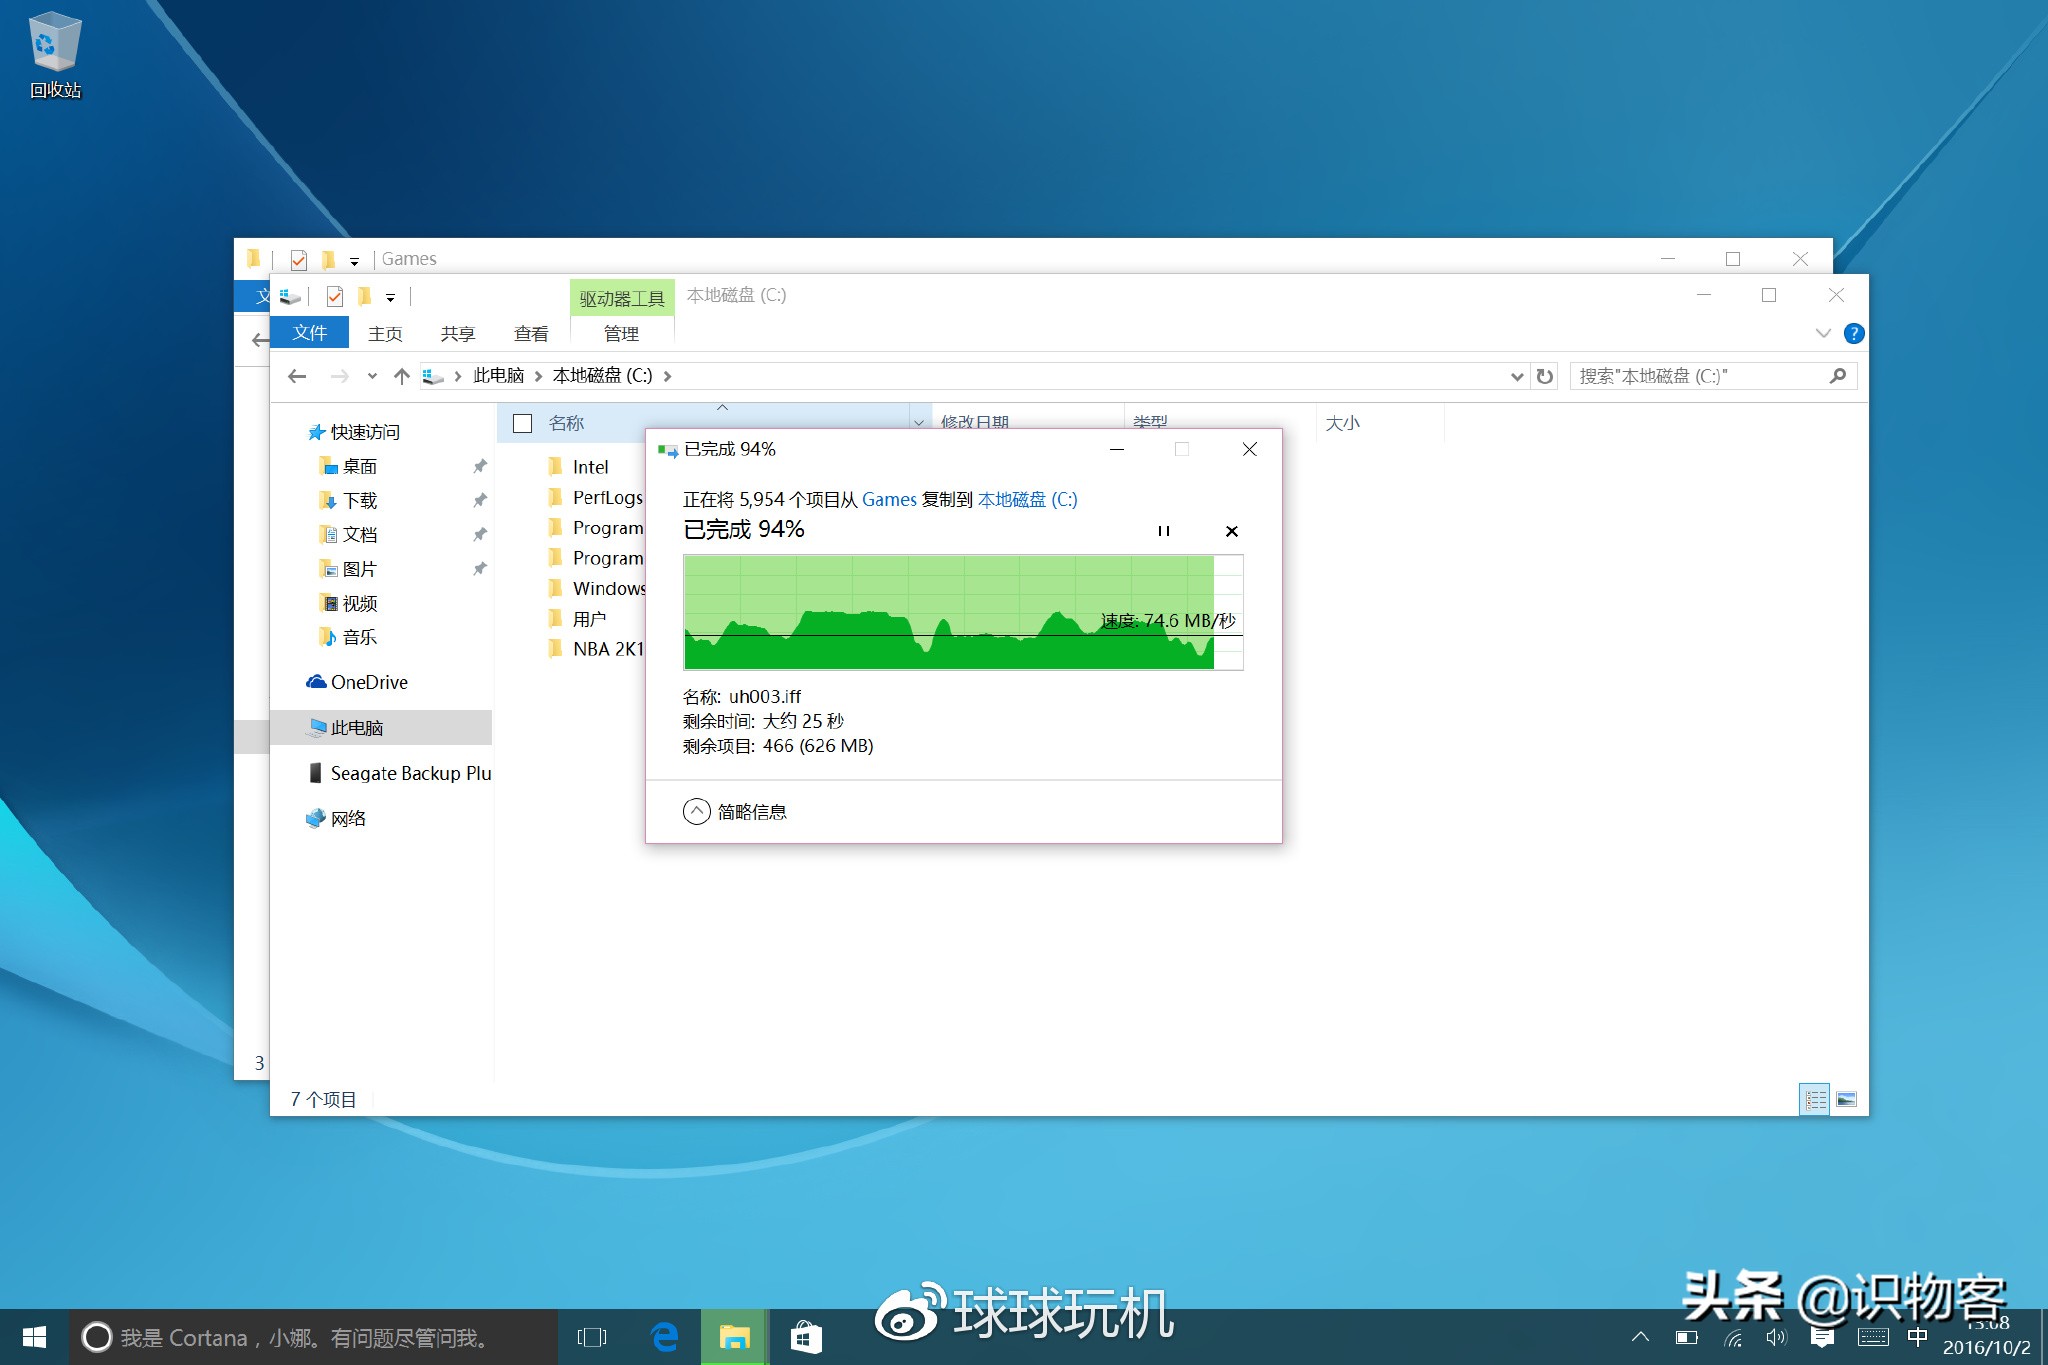Viewport: 2048px width, 1365px height.
Task: Open Microsoft Edge from the taskbar
Action: pos(664,1337)
